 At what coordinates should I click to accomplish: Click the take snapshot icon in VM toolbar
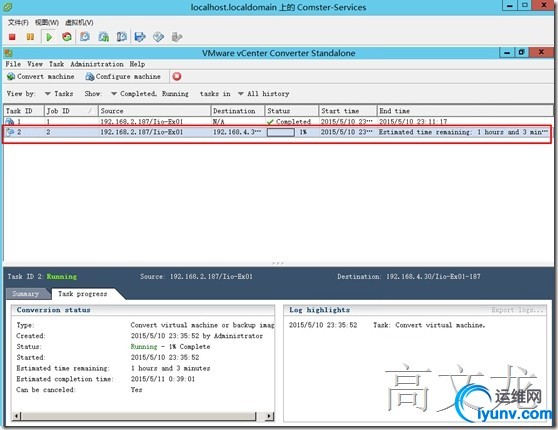pyautogui.click(x=85, y=37)
